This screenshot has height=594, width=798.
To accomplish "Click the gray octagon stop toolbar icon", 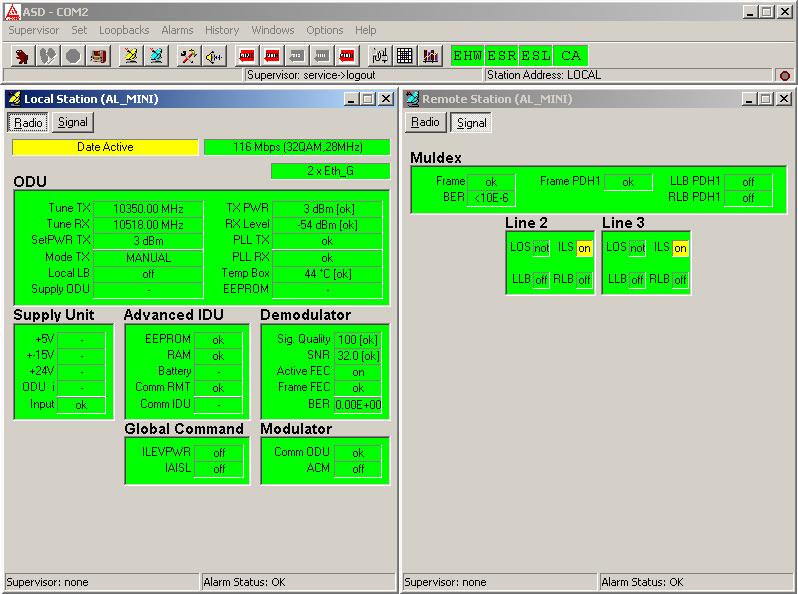I will click(x=73, y=55).
